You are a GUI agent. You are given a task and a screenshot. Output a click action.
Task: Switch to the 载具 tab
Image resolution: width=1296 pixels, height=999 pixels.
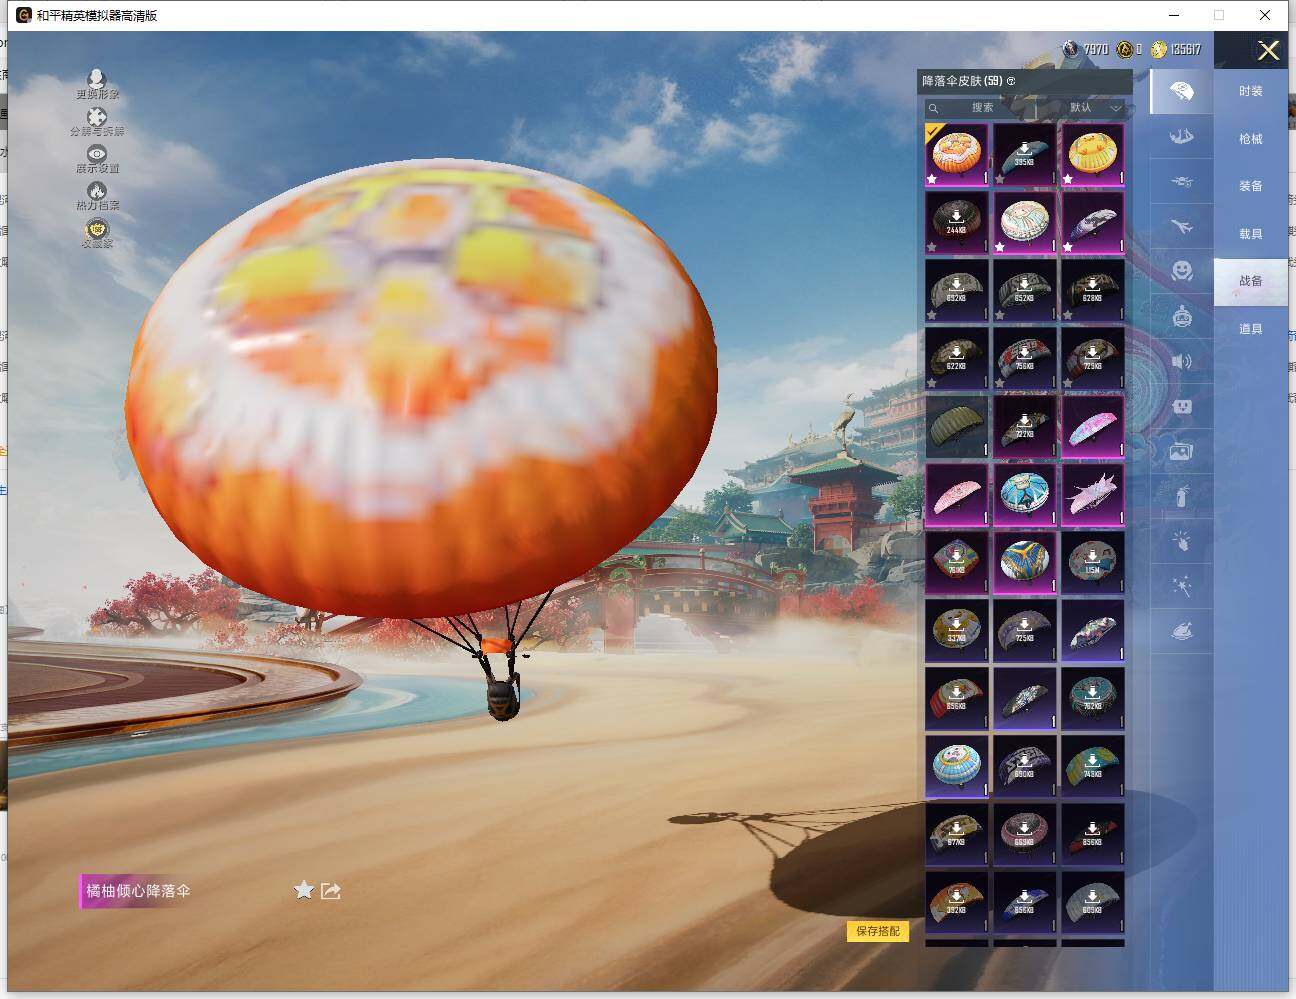(1250, 234)
